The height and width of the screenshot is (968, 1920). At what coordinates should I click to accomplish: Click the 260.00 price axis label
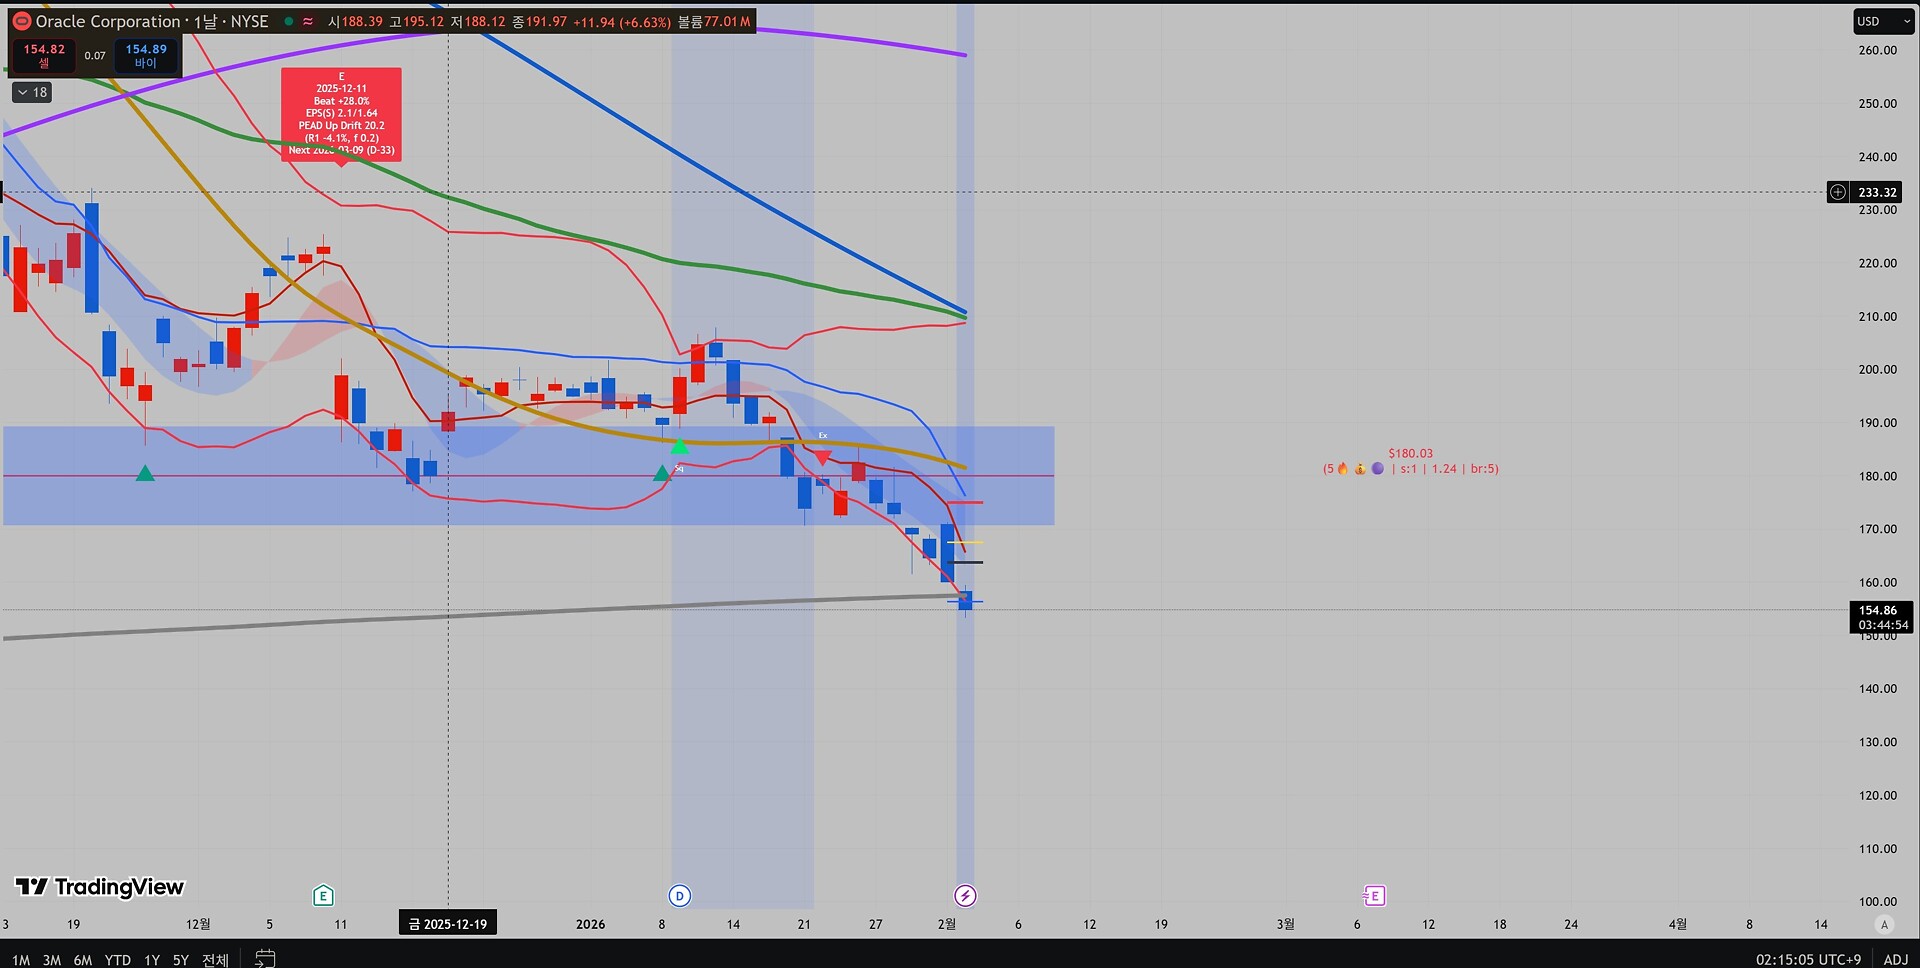(x=1877, y=50)
